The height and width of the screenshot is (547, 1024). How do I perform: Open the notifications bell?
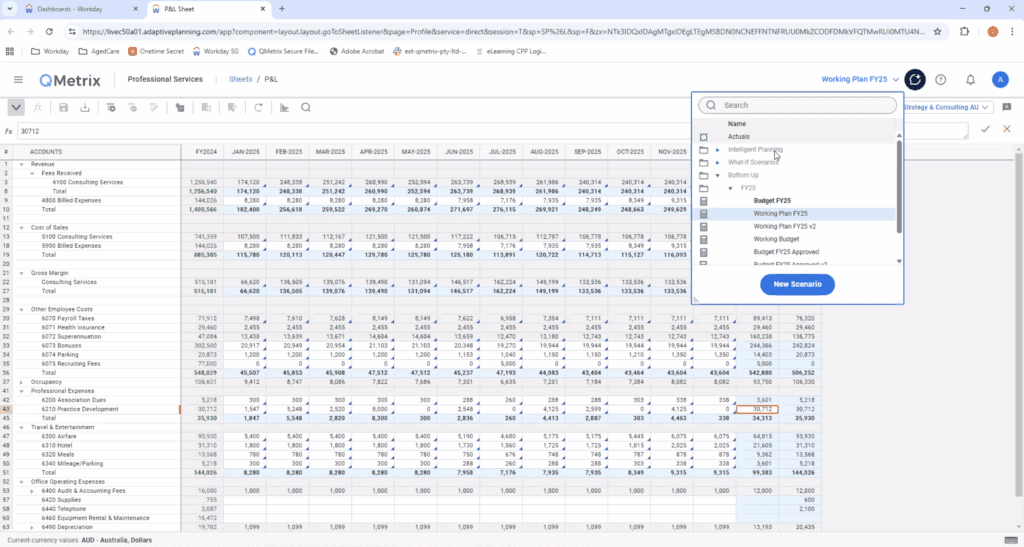pyautogui.click(x=970, y=80)
